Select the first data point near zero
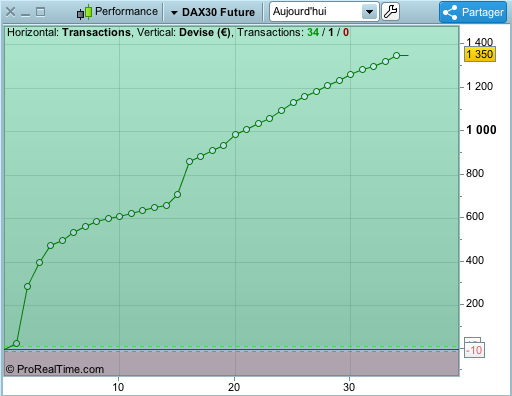Image resolution: width=512 pixels, height=396 pixels. tap(16, 343)
